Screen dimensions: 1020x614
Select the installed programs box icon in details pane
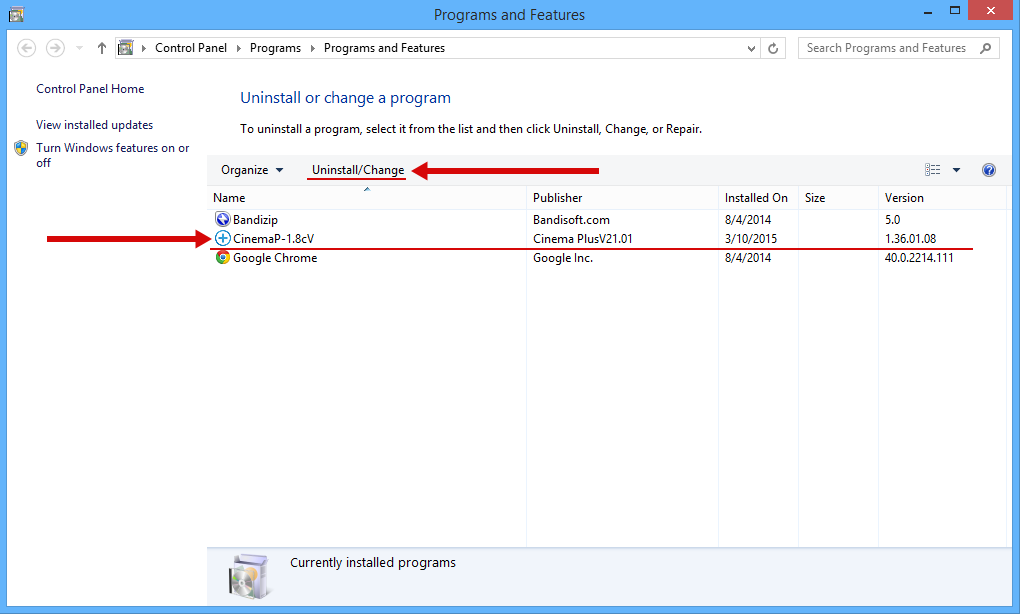click(x=249, y=576)
